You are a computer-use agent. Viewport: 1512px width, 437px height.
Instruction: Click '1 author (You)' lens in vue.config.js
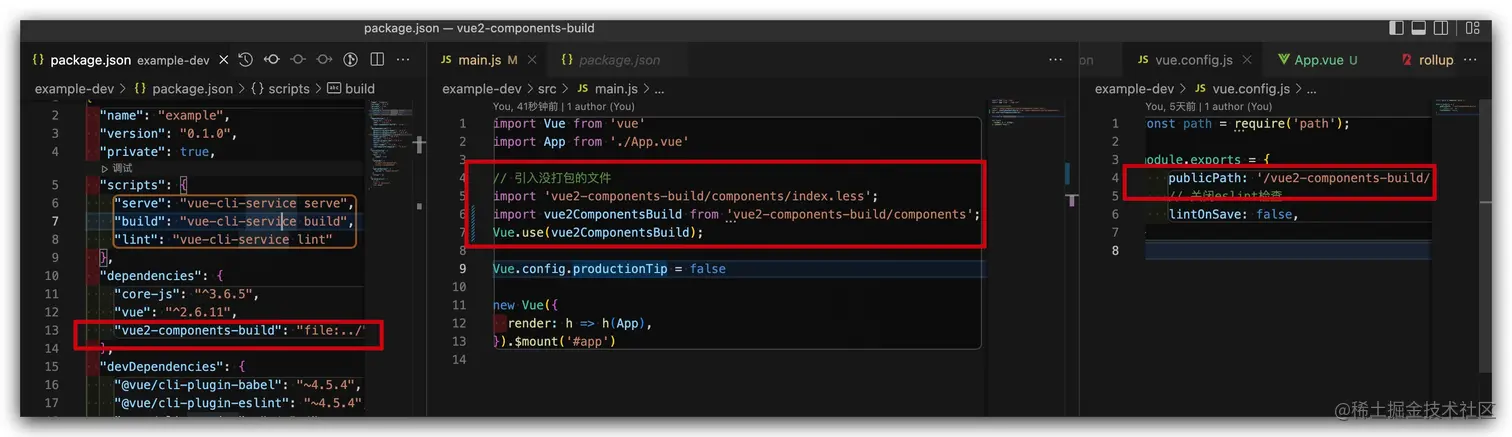[x=1239, y=106]
